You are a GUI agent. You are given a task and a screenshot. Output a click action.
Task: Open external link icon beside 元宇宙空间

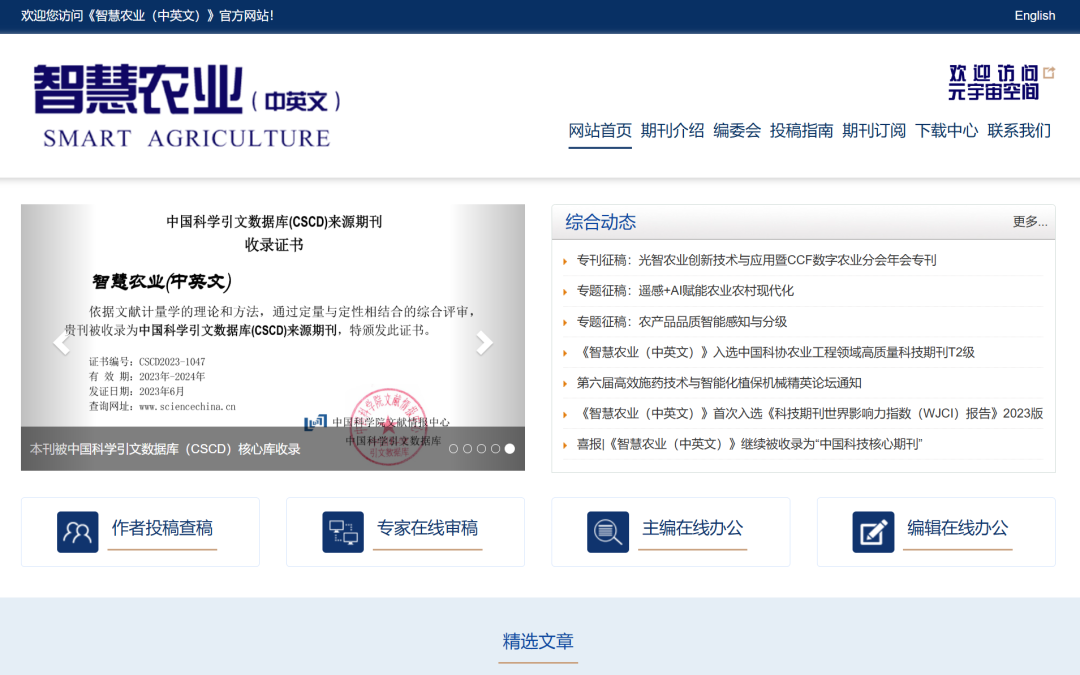1049,72
